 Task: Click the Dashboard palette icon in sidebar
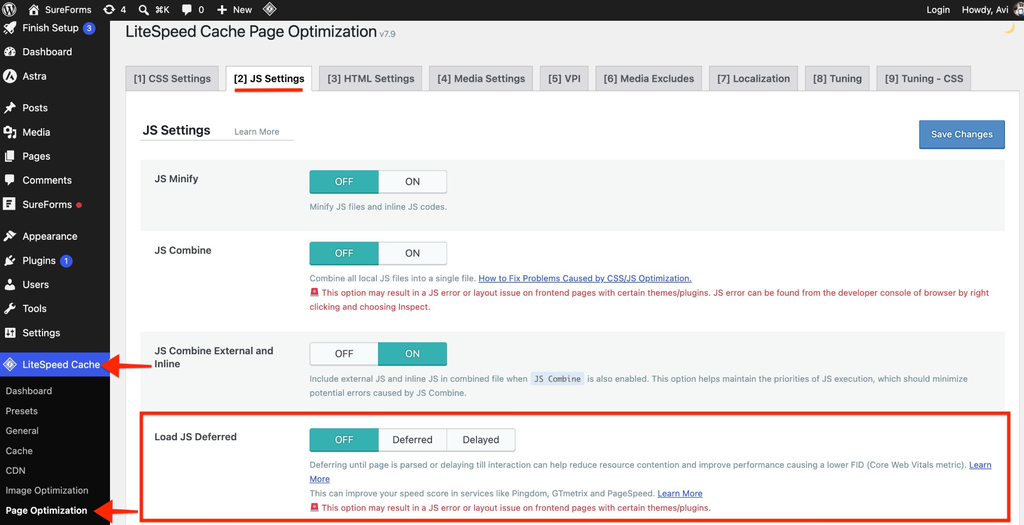pyautogui.click(x=10, y=52)
